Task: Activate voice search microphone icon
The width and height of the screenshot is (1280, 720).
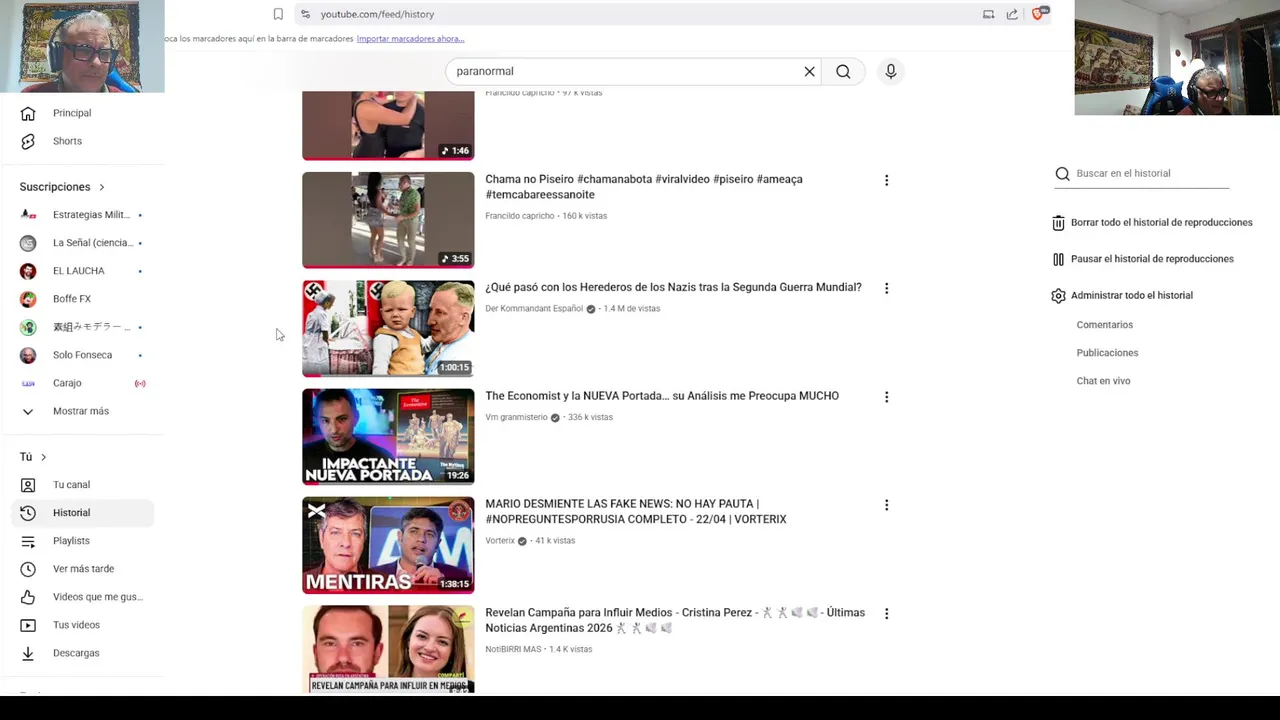Action: tap(890, 71)
